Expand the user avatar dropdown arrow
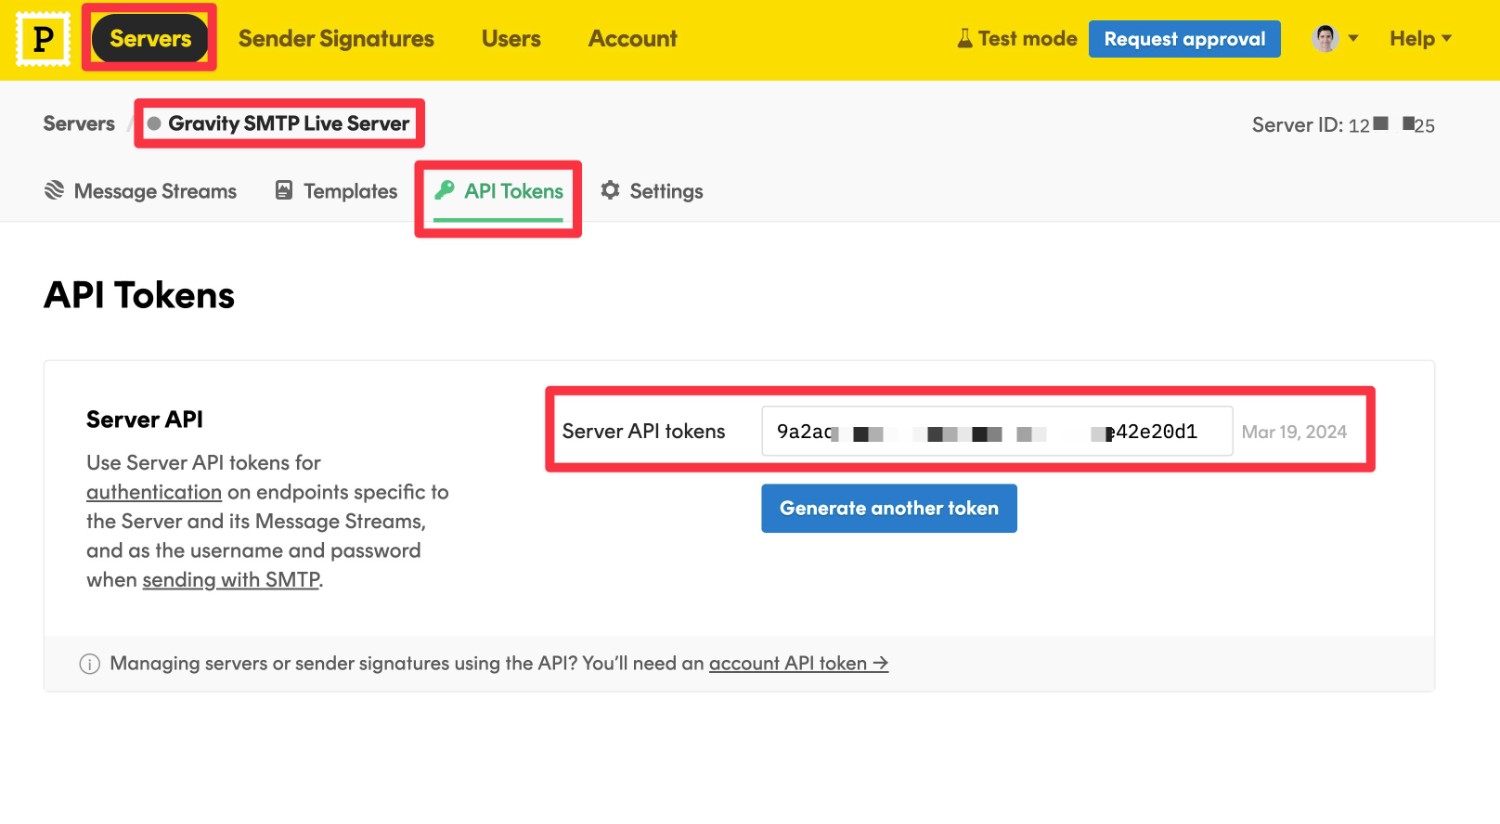The width and height of the screenshot is (1500, 824). tap(1353, 39)
